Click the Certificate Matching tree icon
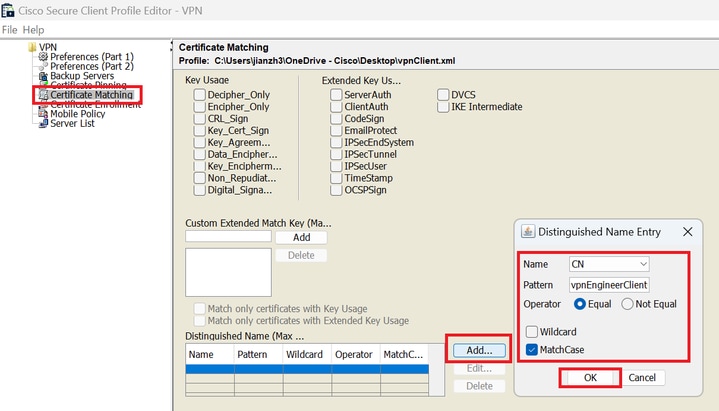The width and height of the screenshot is (719, 411). coord(43,95)
